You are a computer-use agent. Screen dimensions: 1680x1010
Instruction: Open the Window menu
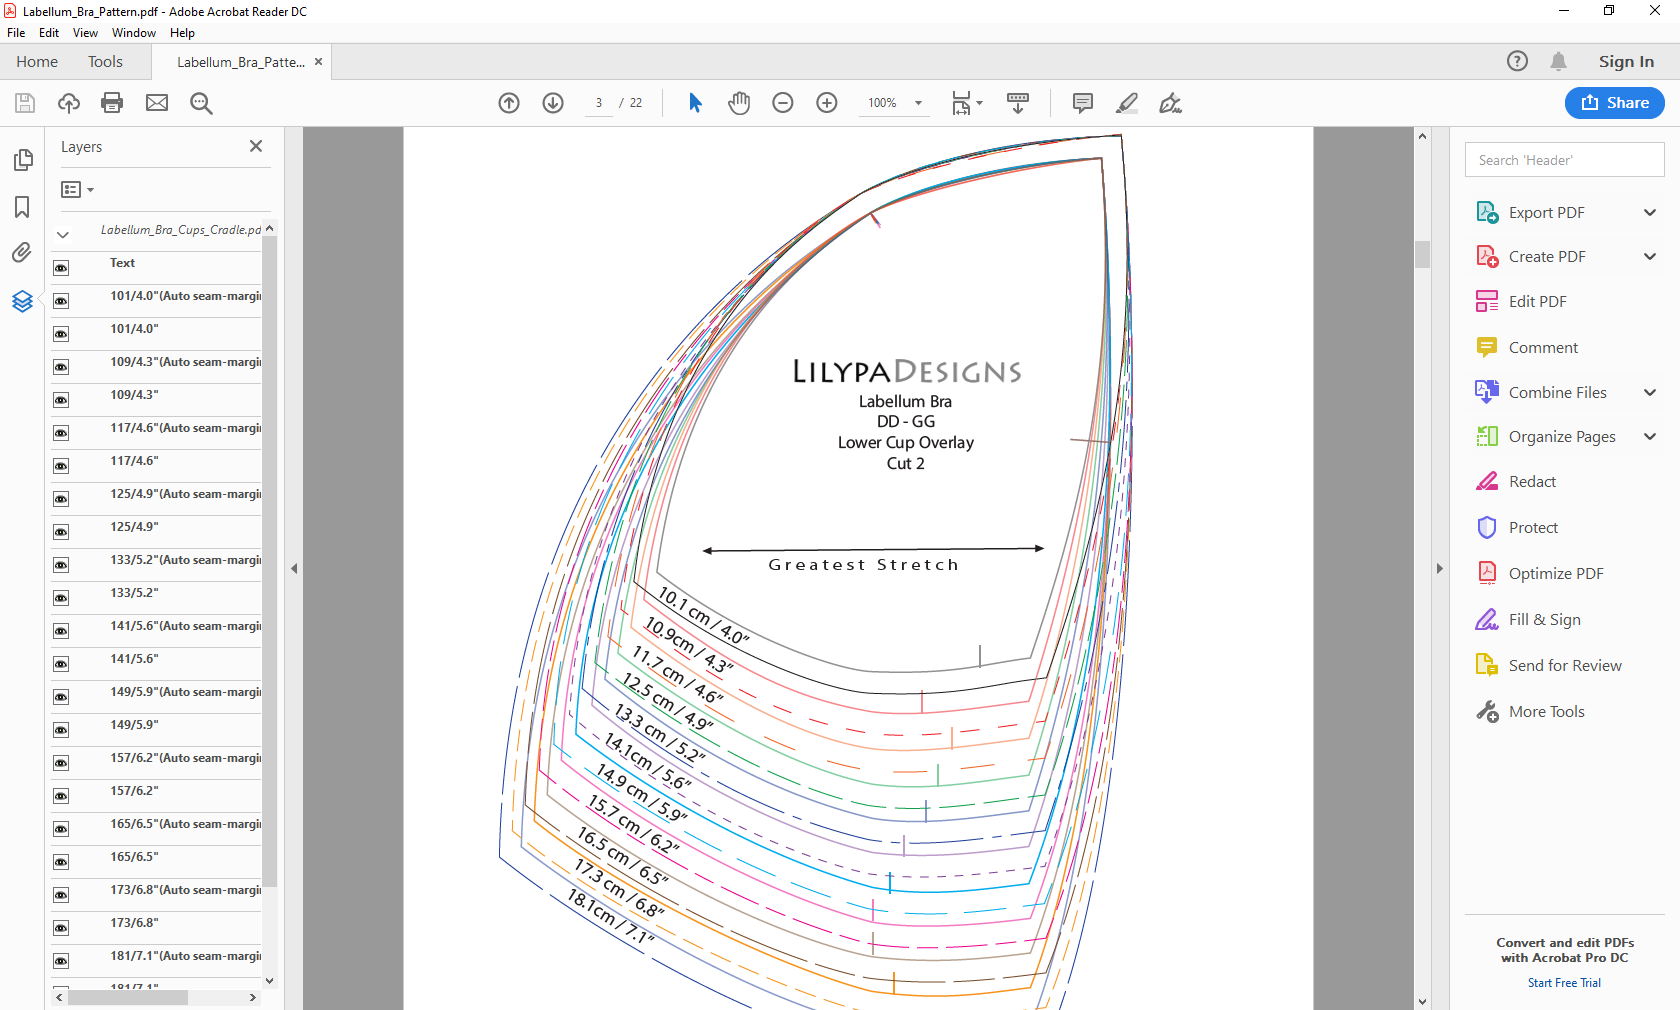(134, 33)
